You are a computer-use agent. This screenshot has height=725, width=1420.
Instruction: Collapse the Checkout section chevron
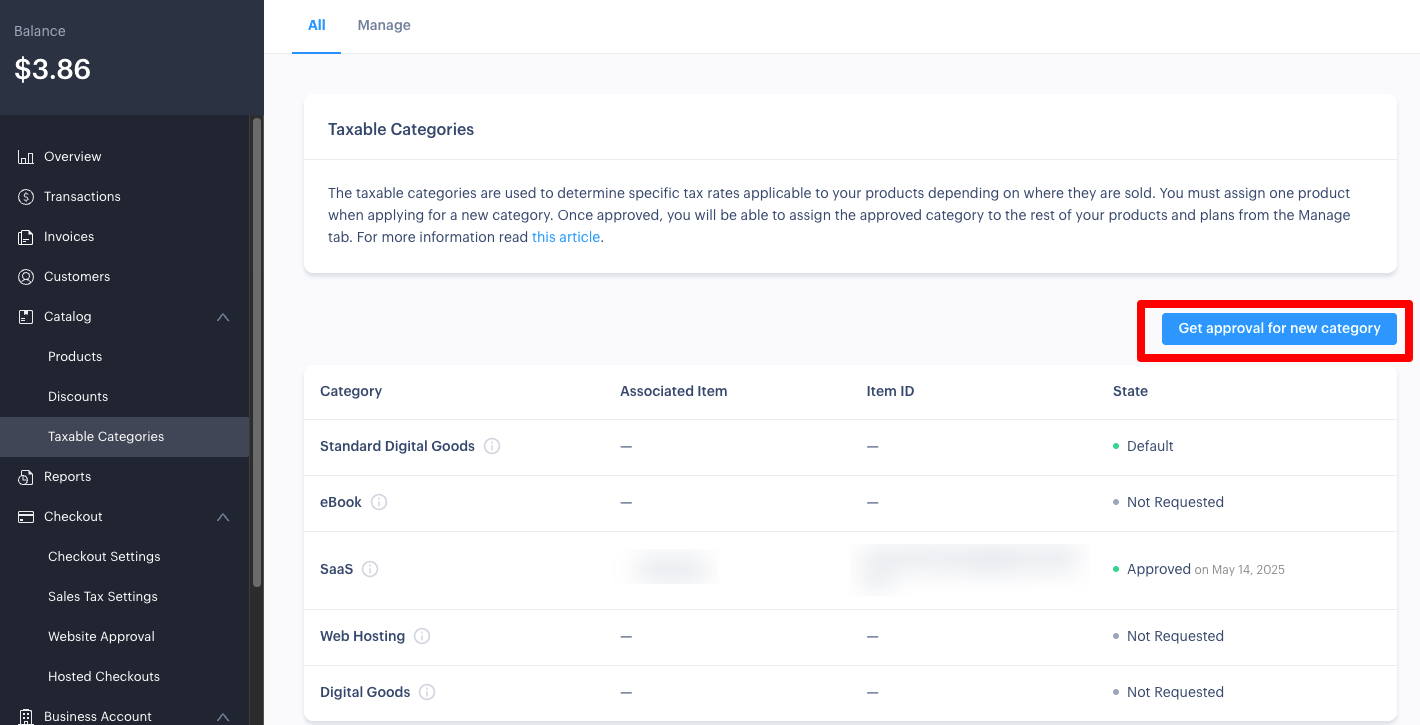click(223, 517)
